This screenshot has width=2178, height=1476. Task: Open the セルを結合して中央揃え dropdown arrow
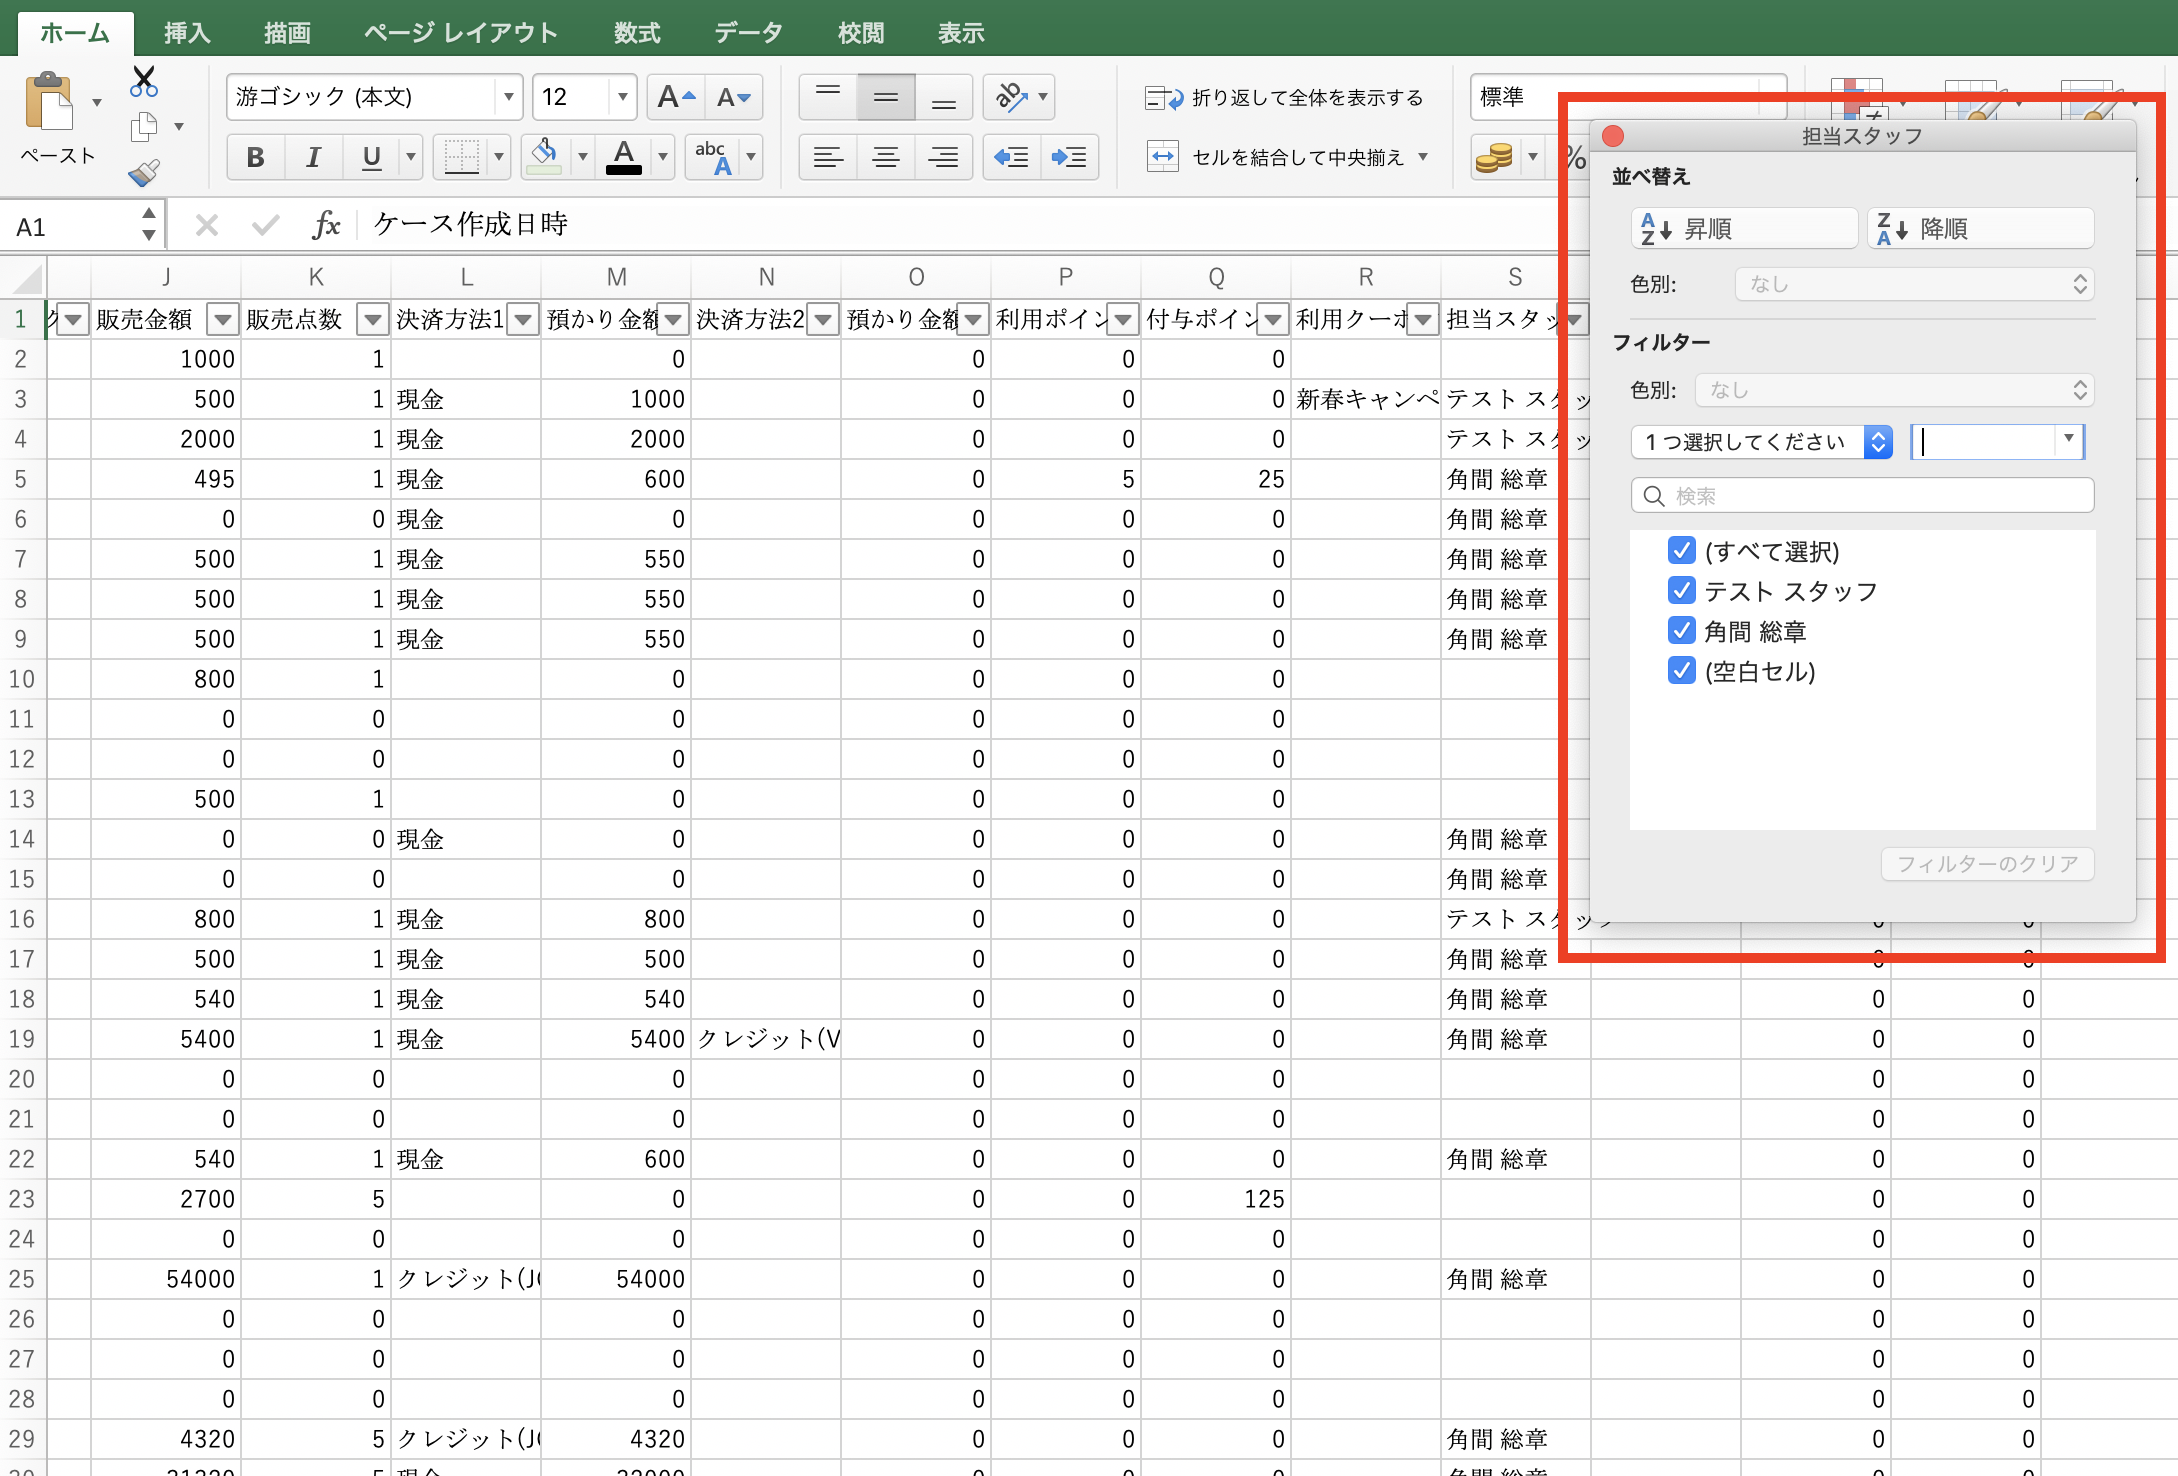(1422, 157)
